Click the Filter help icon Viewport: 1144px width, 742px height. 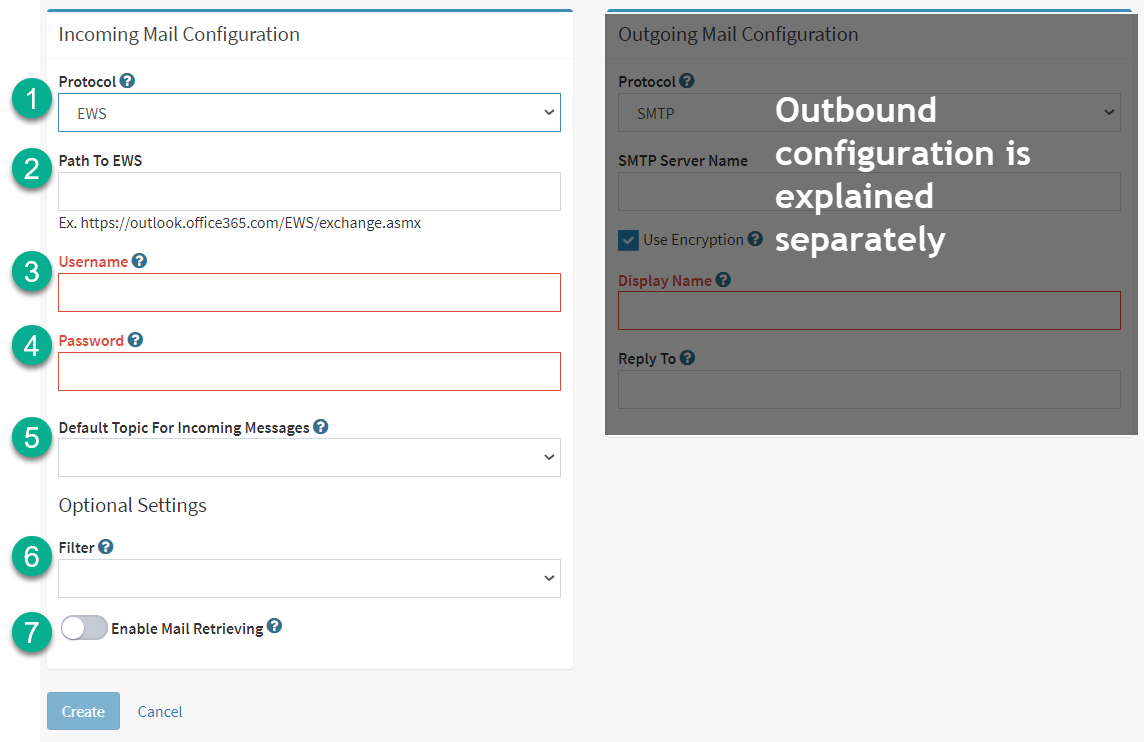[106, 546]
